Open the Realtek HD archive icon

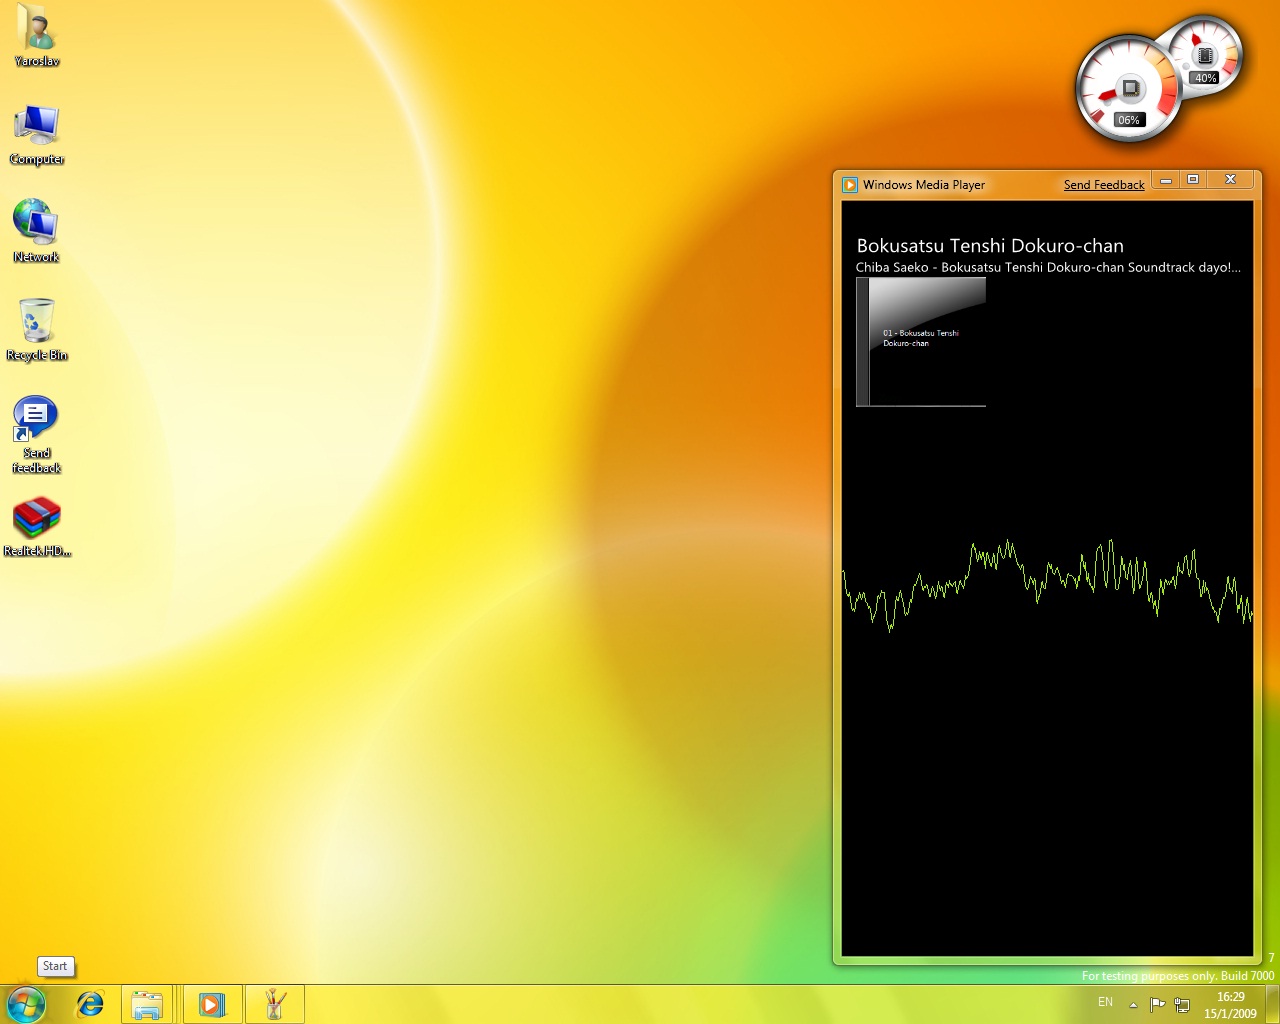coord(37,527)
